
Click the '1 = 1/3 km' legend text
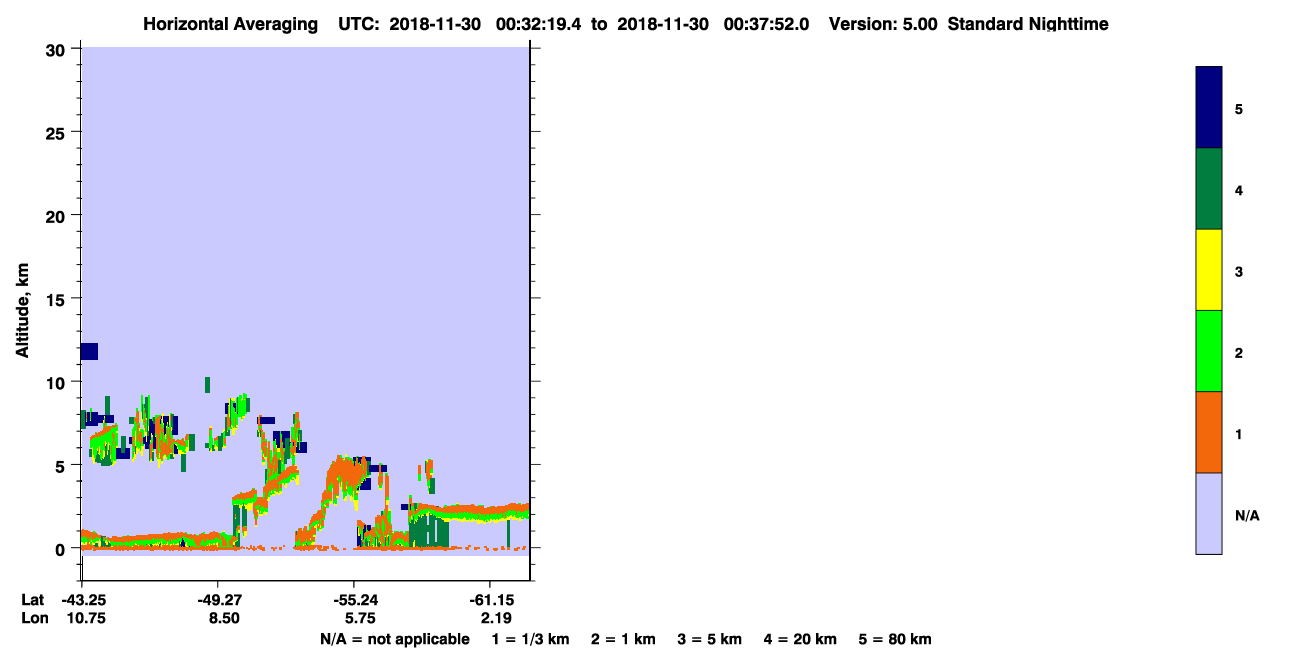pos(530,639)
